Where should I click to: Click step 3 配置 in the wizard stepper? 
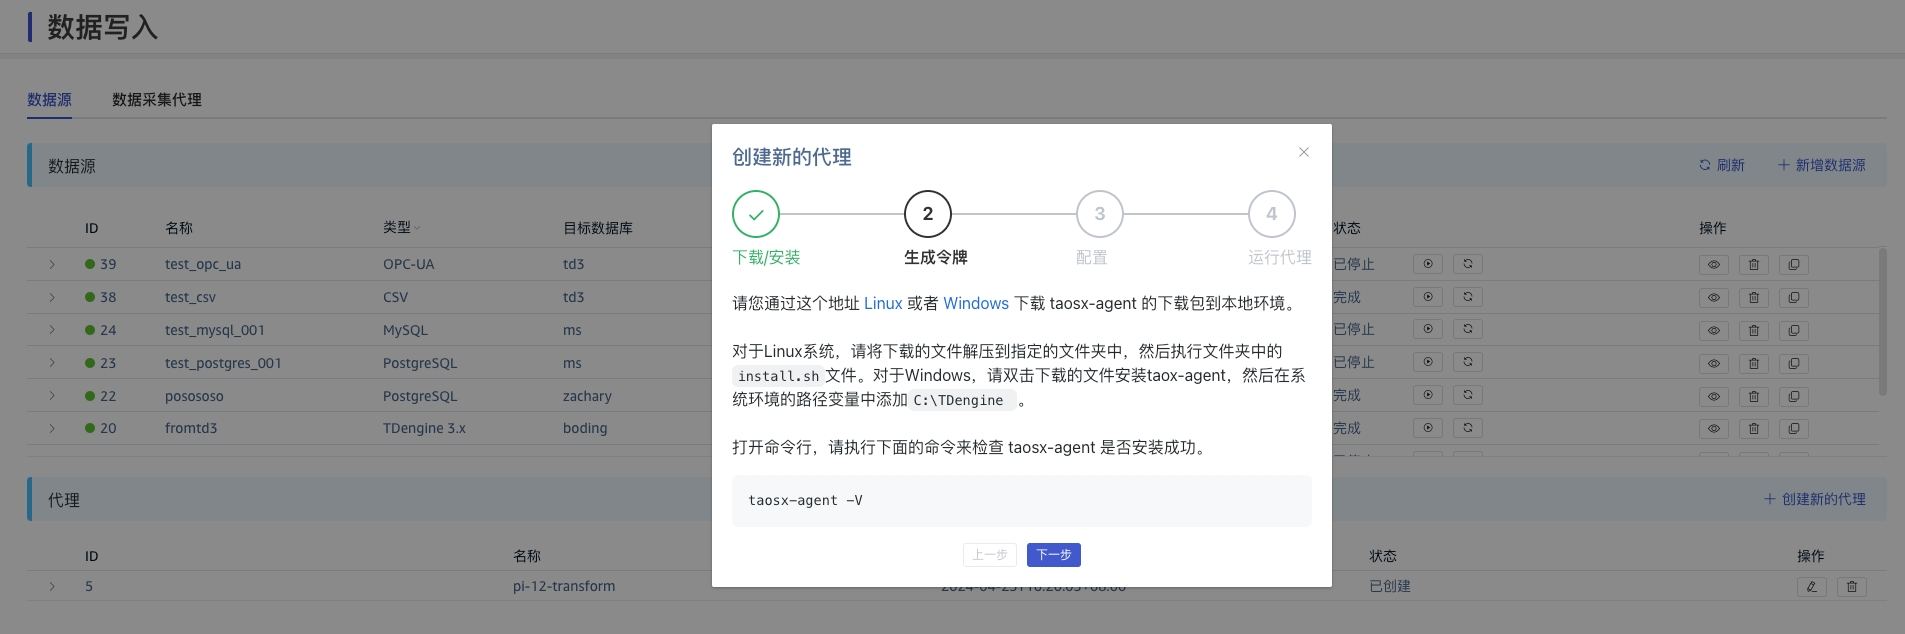tap(1099, 214)
